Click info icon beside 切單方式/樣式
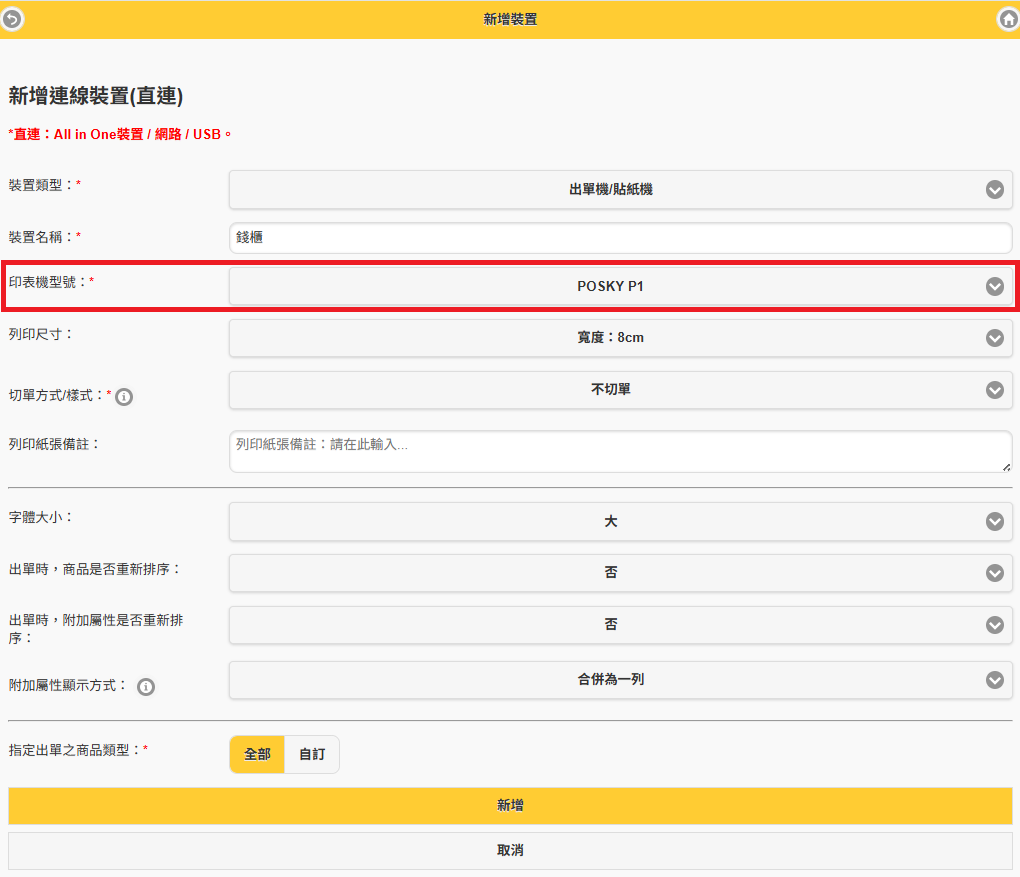This screenshot has height=877, width=1020. (x=124, y=397)
